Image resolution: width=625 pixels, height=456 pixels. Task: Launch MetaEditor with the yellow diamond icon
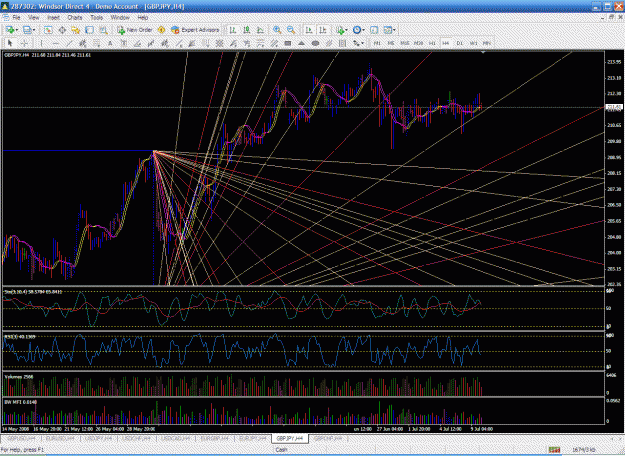(x=161, y=30)
